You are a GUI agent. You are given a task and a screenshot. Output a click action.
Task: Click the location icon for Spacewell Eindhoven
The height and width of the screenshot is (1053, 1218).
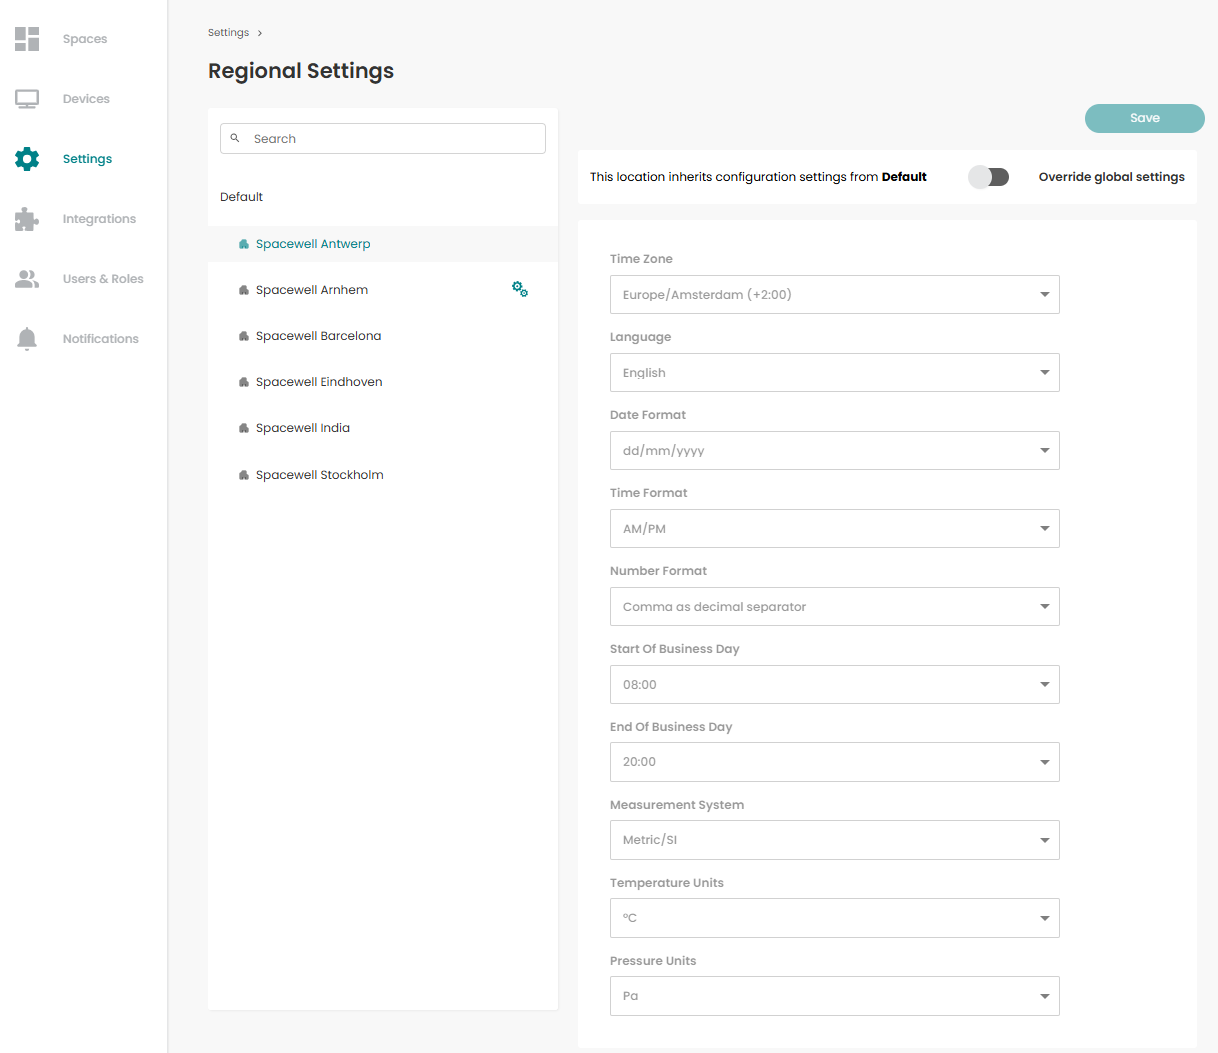click(243, 382)
